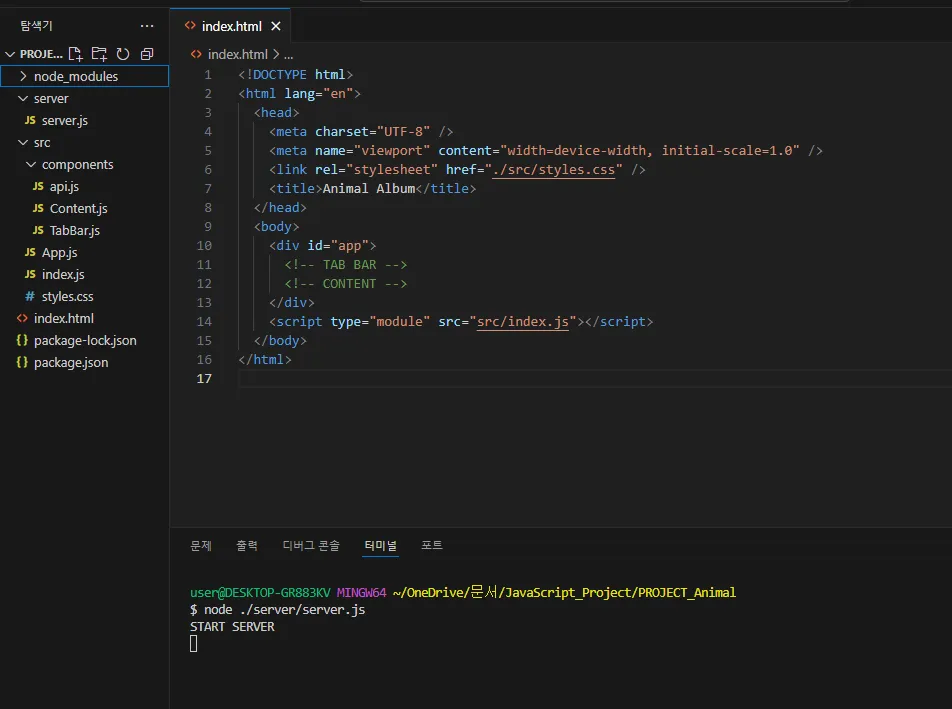Click the 'module' script type value

coord(400,321)
